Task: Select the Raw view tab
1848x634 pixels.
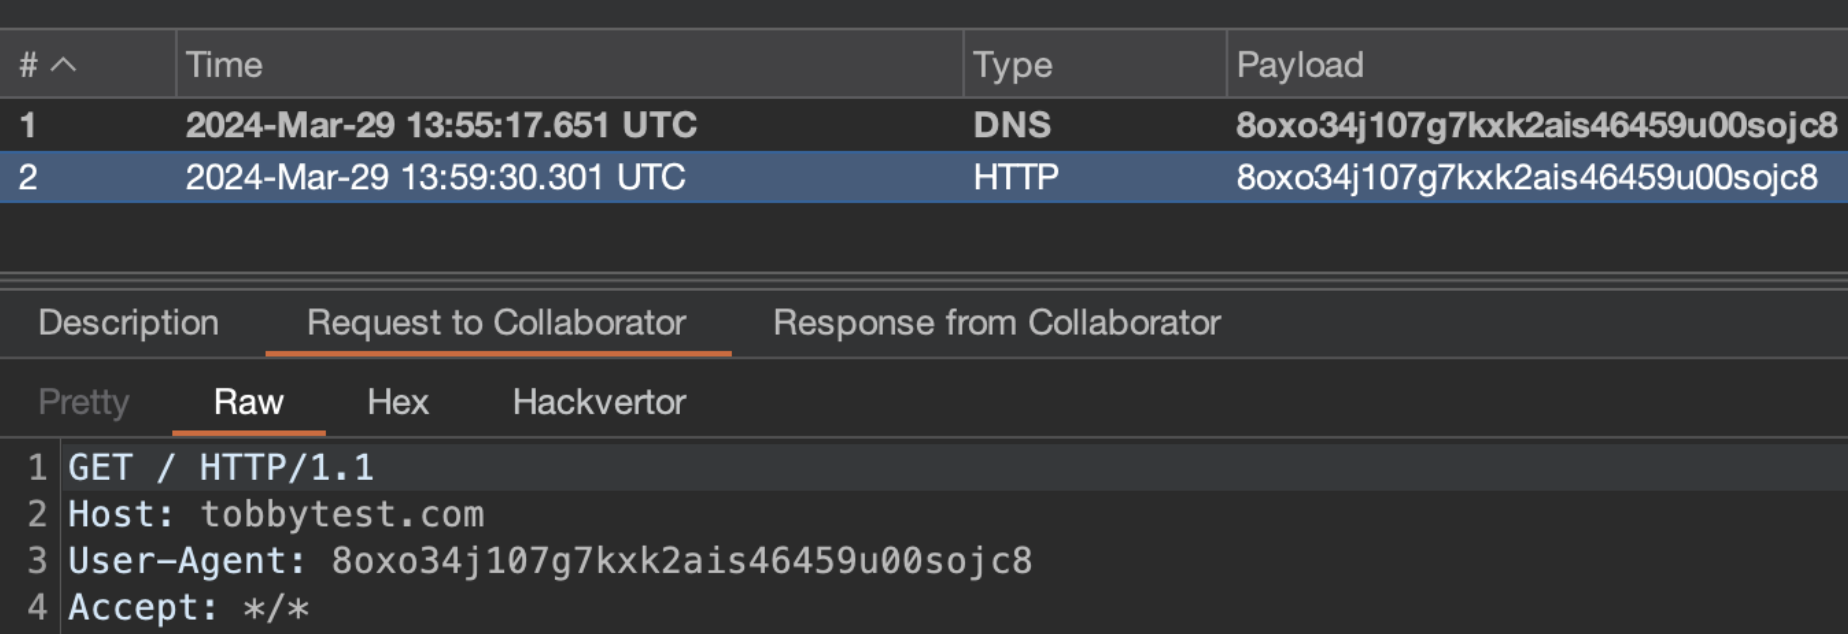Action: pos(248,402)
